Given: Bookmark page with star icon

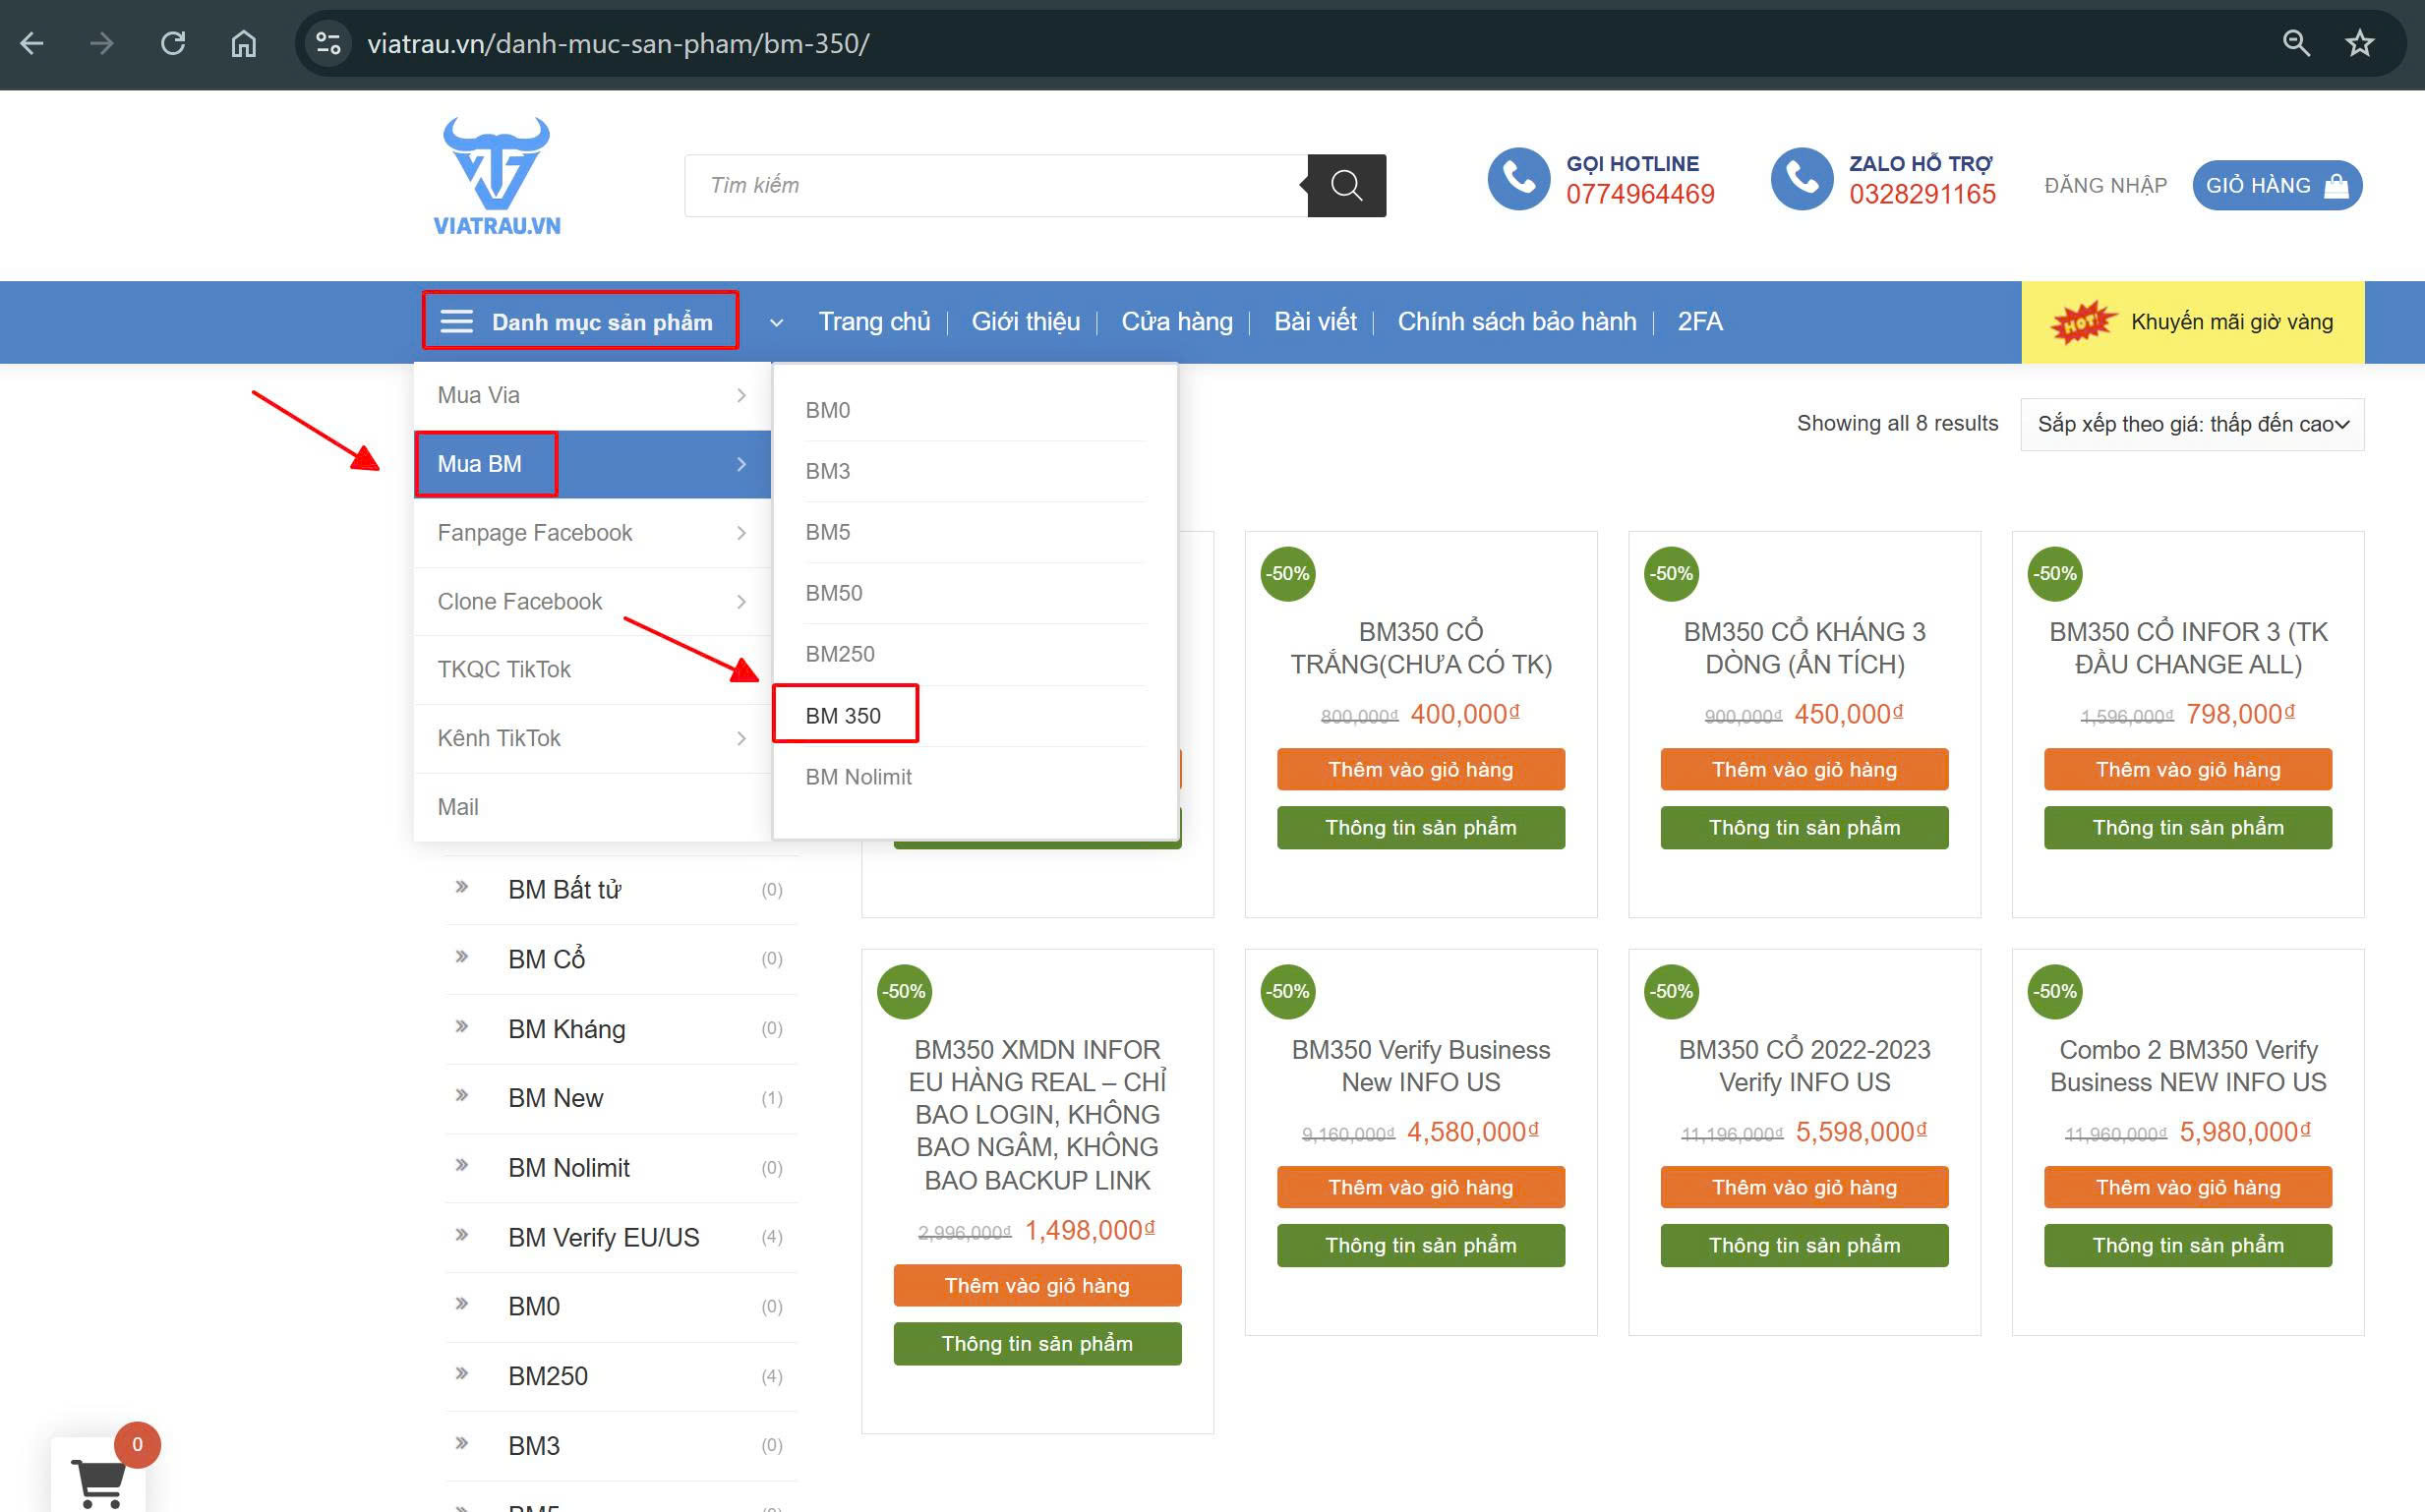Looking at the screenshot, I should (2360, 43).
